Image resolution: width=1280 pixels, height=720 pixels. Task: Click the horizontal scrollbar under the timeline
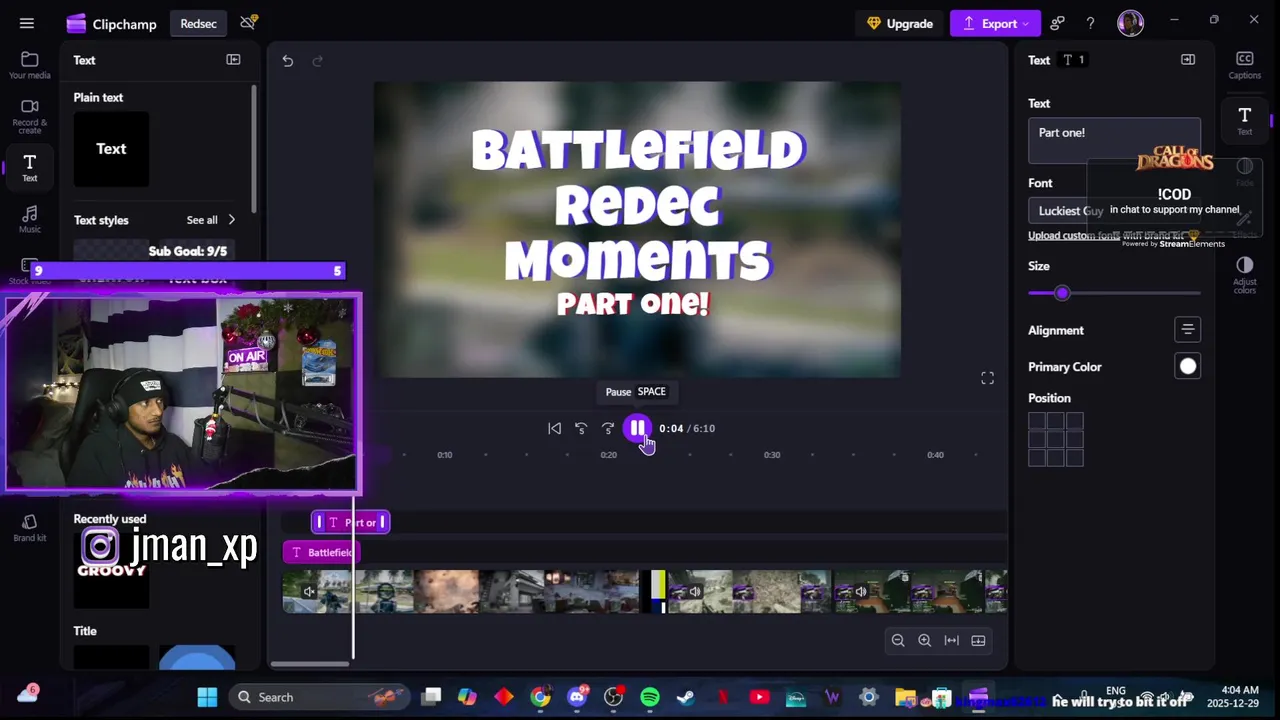pos(310,664)
